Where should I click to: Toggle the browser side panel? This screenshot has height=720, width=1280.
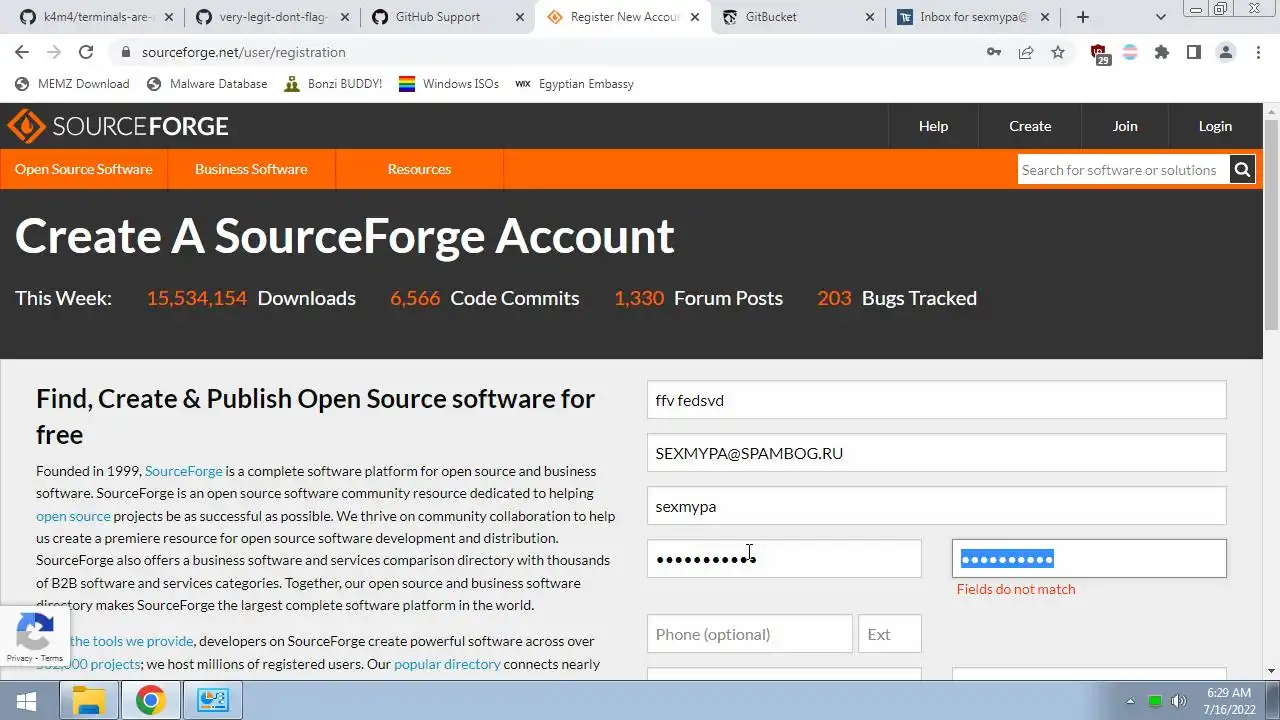[1194, 52]
